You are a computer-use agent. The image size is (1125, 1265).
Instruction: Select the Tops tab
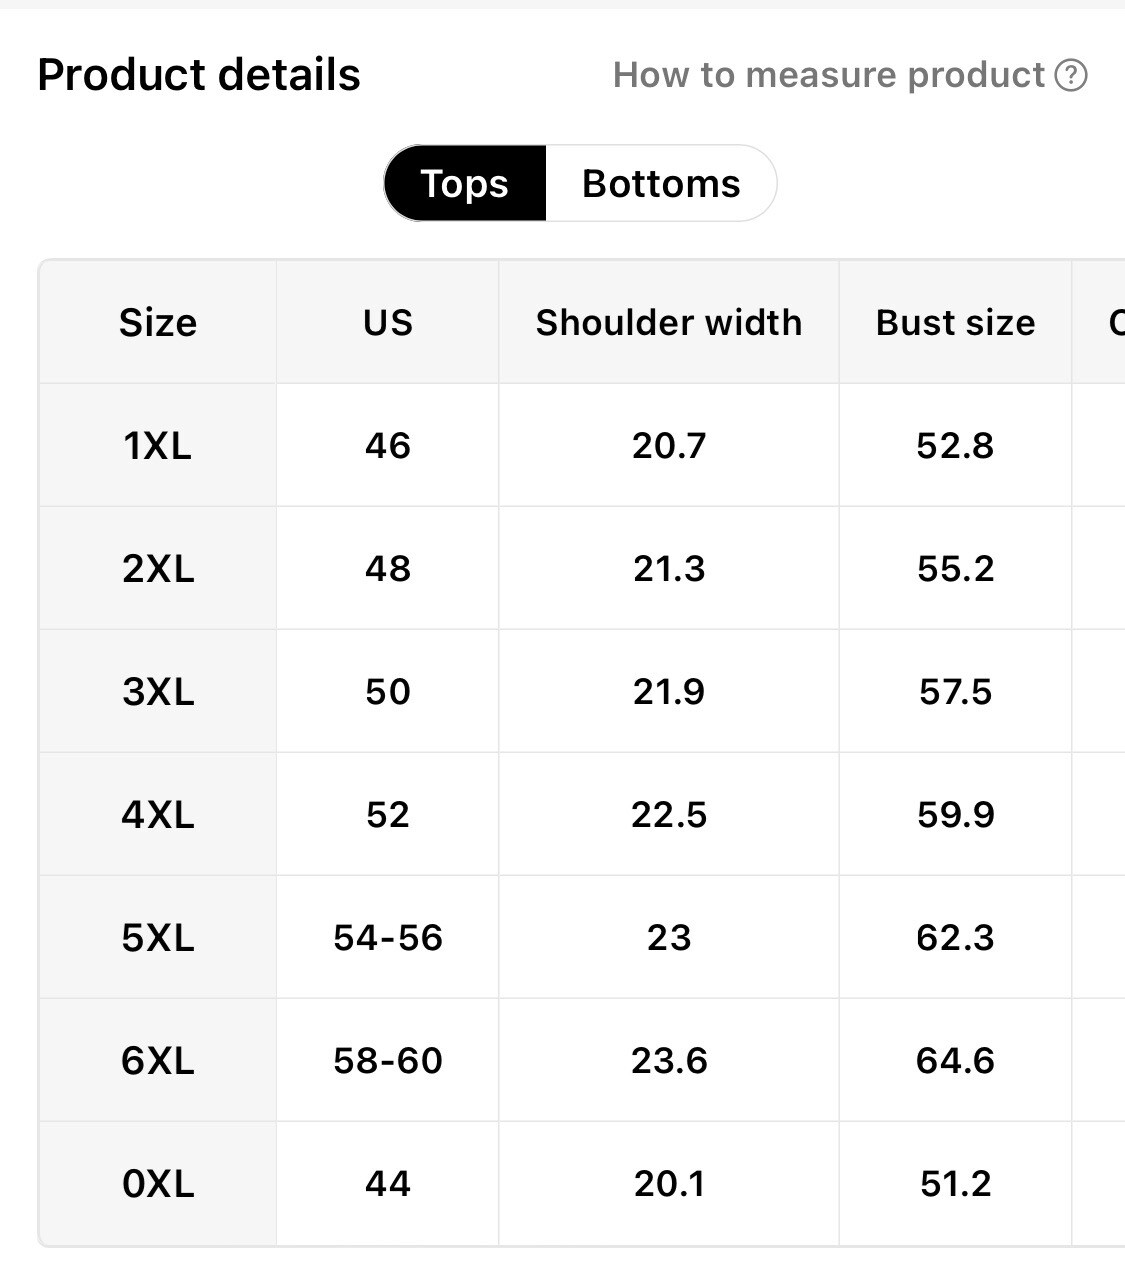click(465, 183)
